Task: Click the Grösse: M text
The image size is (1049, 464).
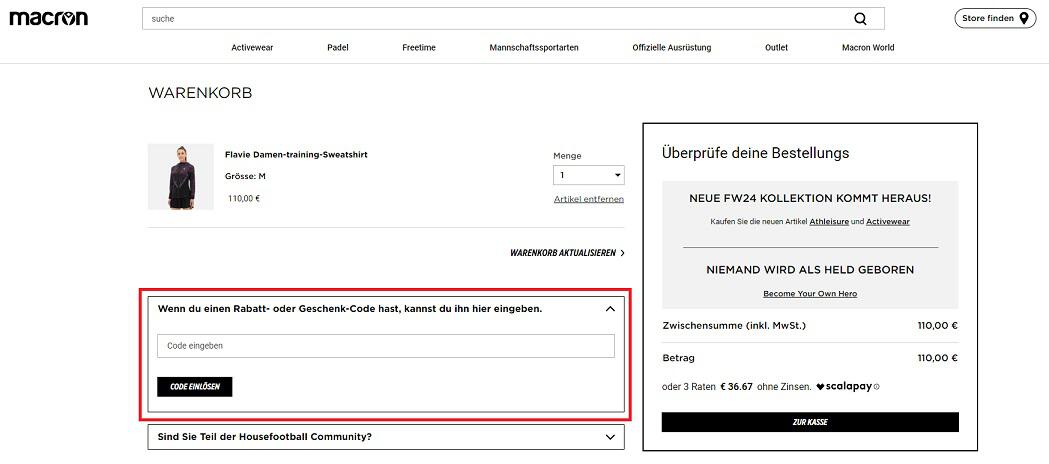Action: pyautogui.click(x=246, y=177)
